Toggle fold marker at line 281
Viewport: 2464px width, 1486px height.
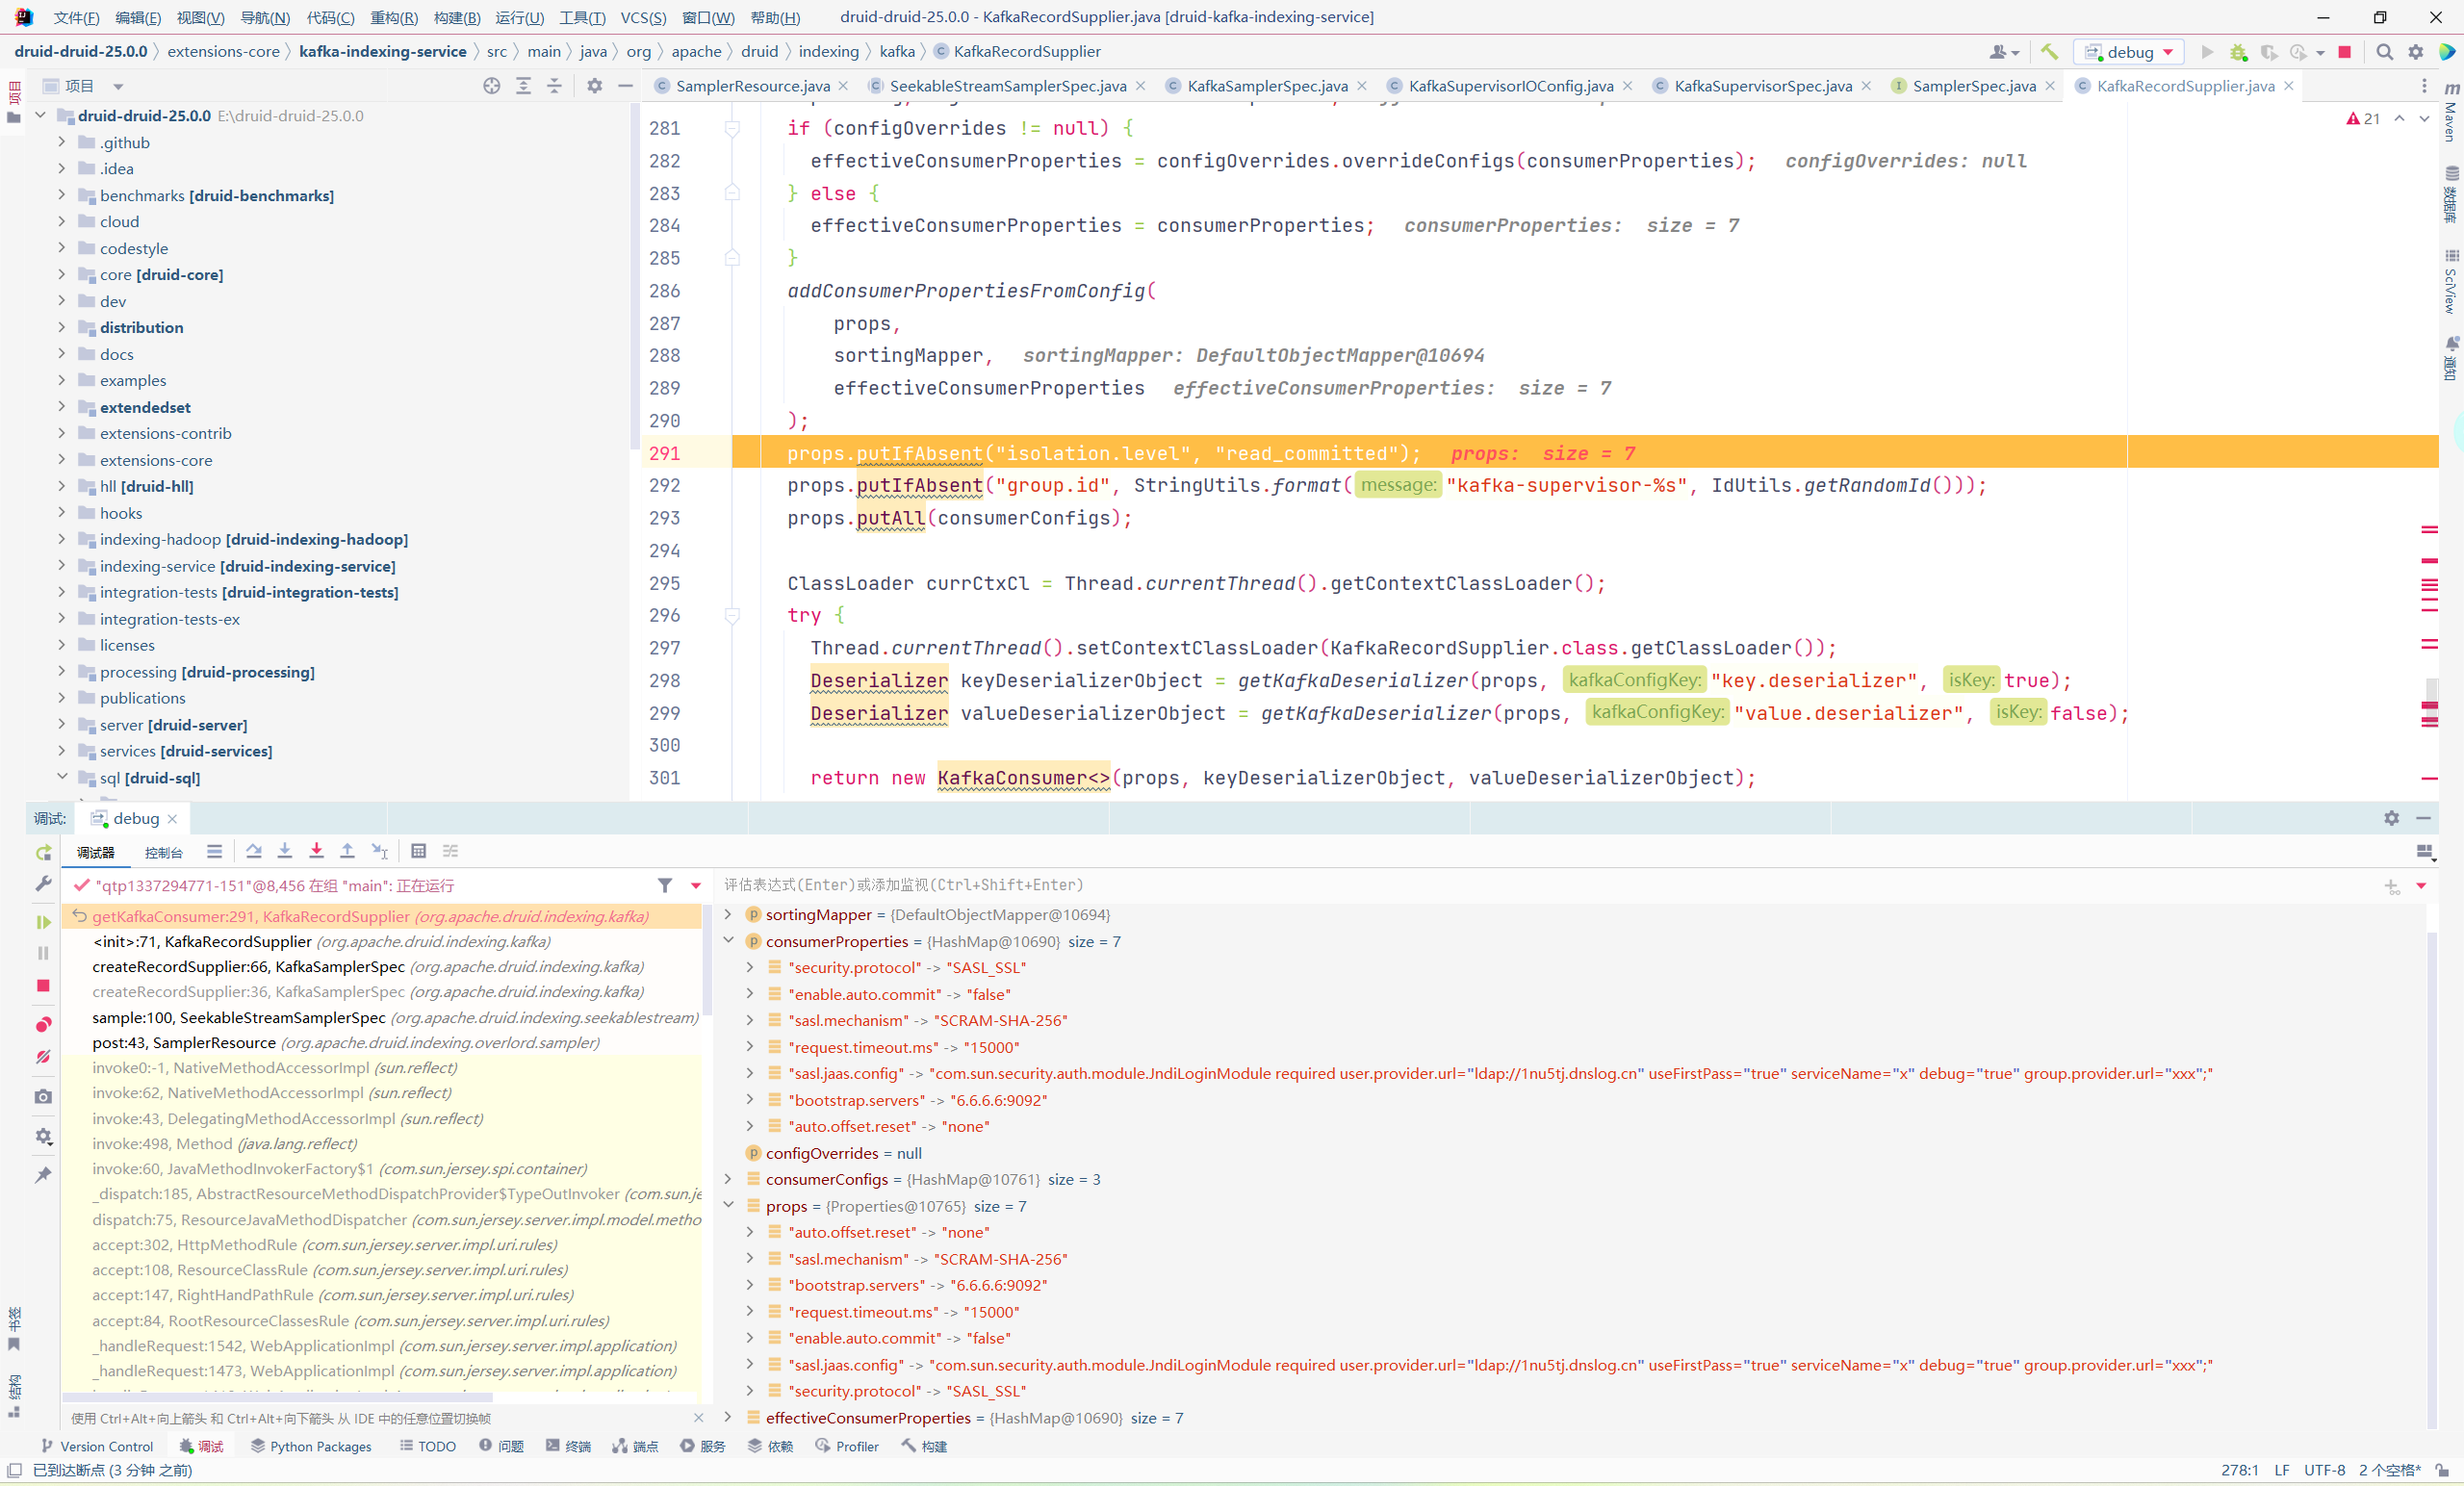(x=732, y=128)
